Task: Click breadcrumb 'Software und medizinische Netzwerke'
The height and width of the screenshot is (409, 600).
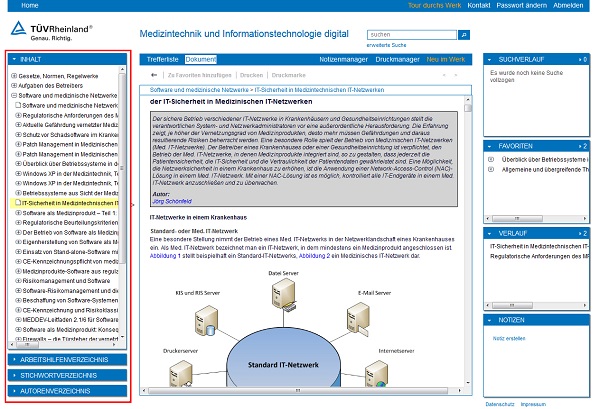Action: click(199, 90)
